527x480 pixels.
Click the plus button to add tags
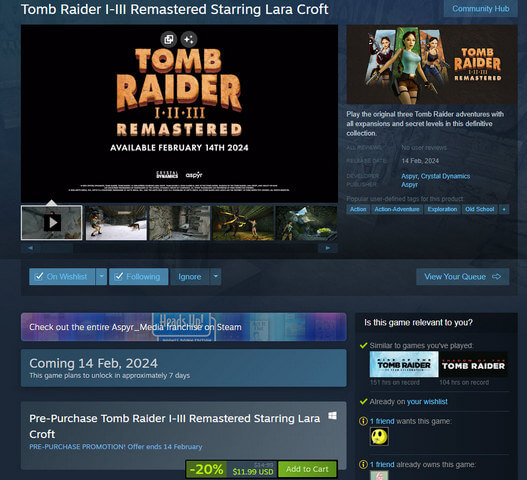[504, 209]
